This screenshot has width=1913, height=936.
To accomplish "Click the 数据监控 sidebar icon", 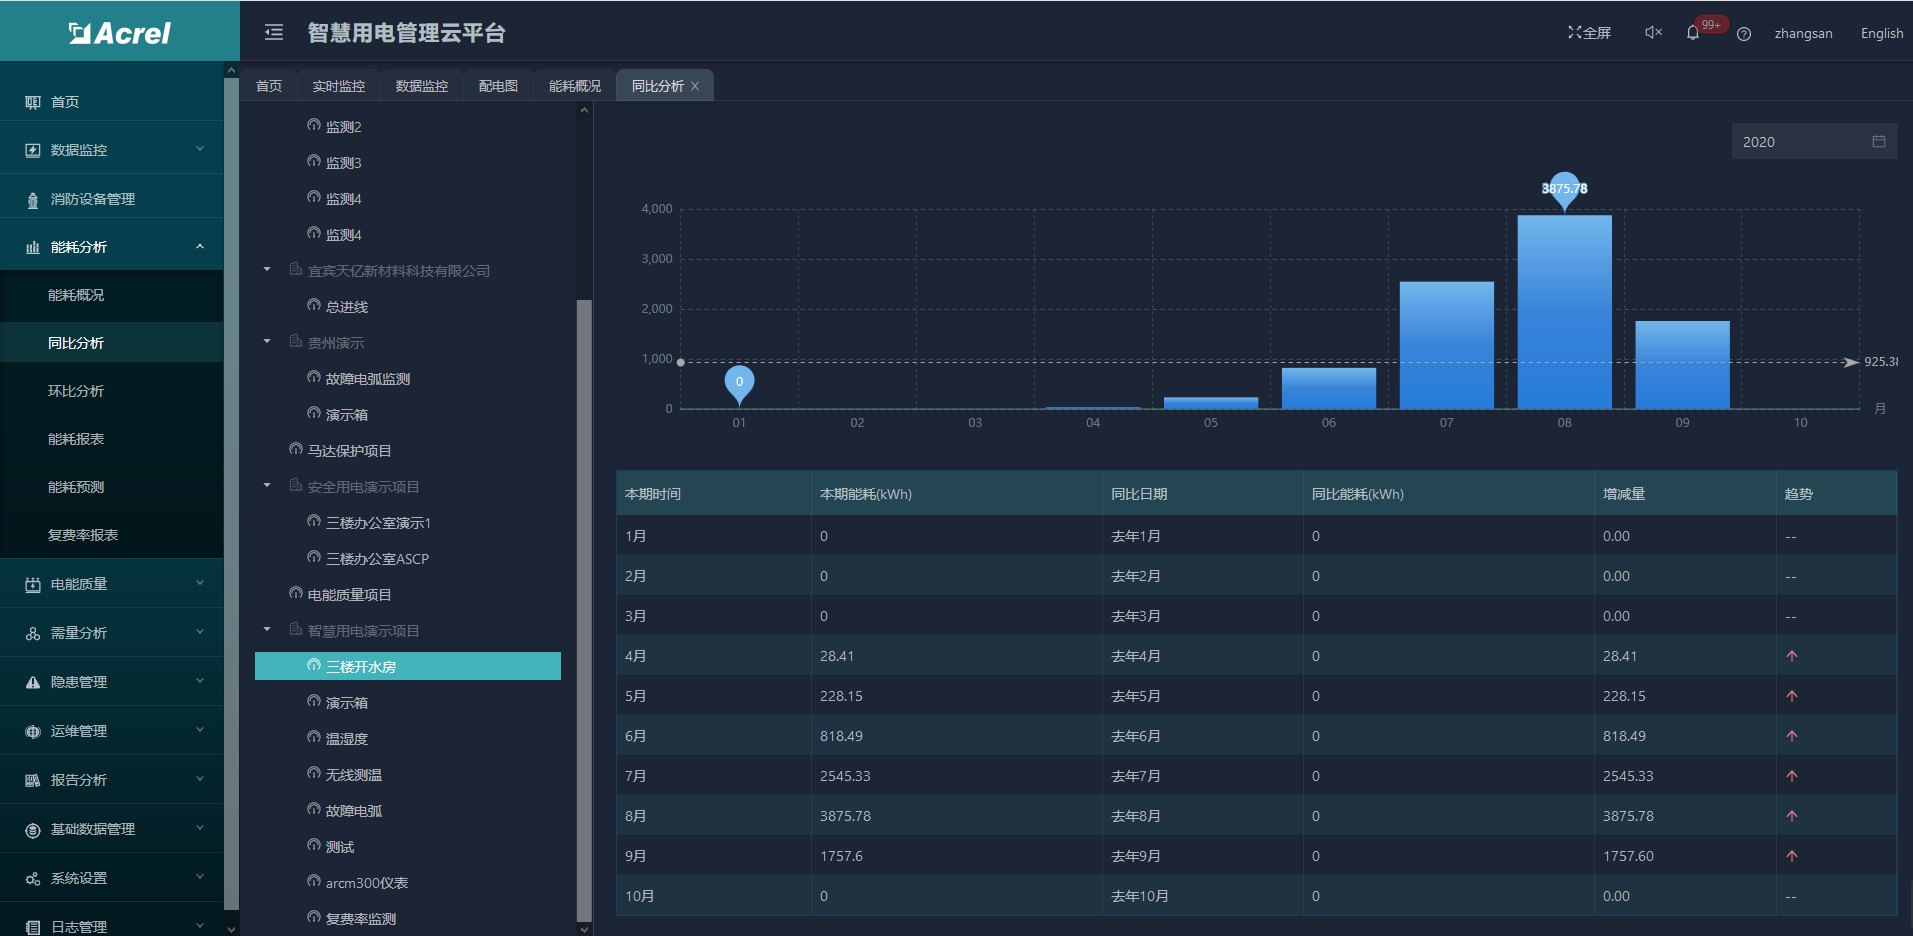I will 33,150.
